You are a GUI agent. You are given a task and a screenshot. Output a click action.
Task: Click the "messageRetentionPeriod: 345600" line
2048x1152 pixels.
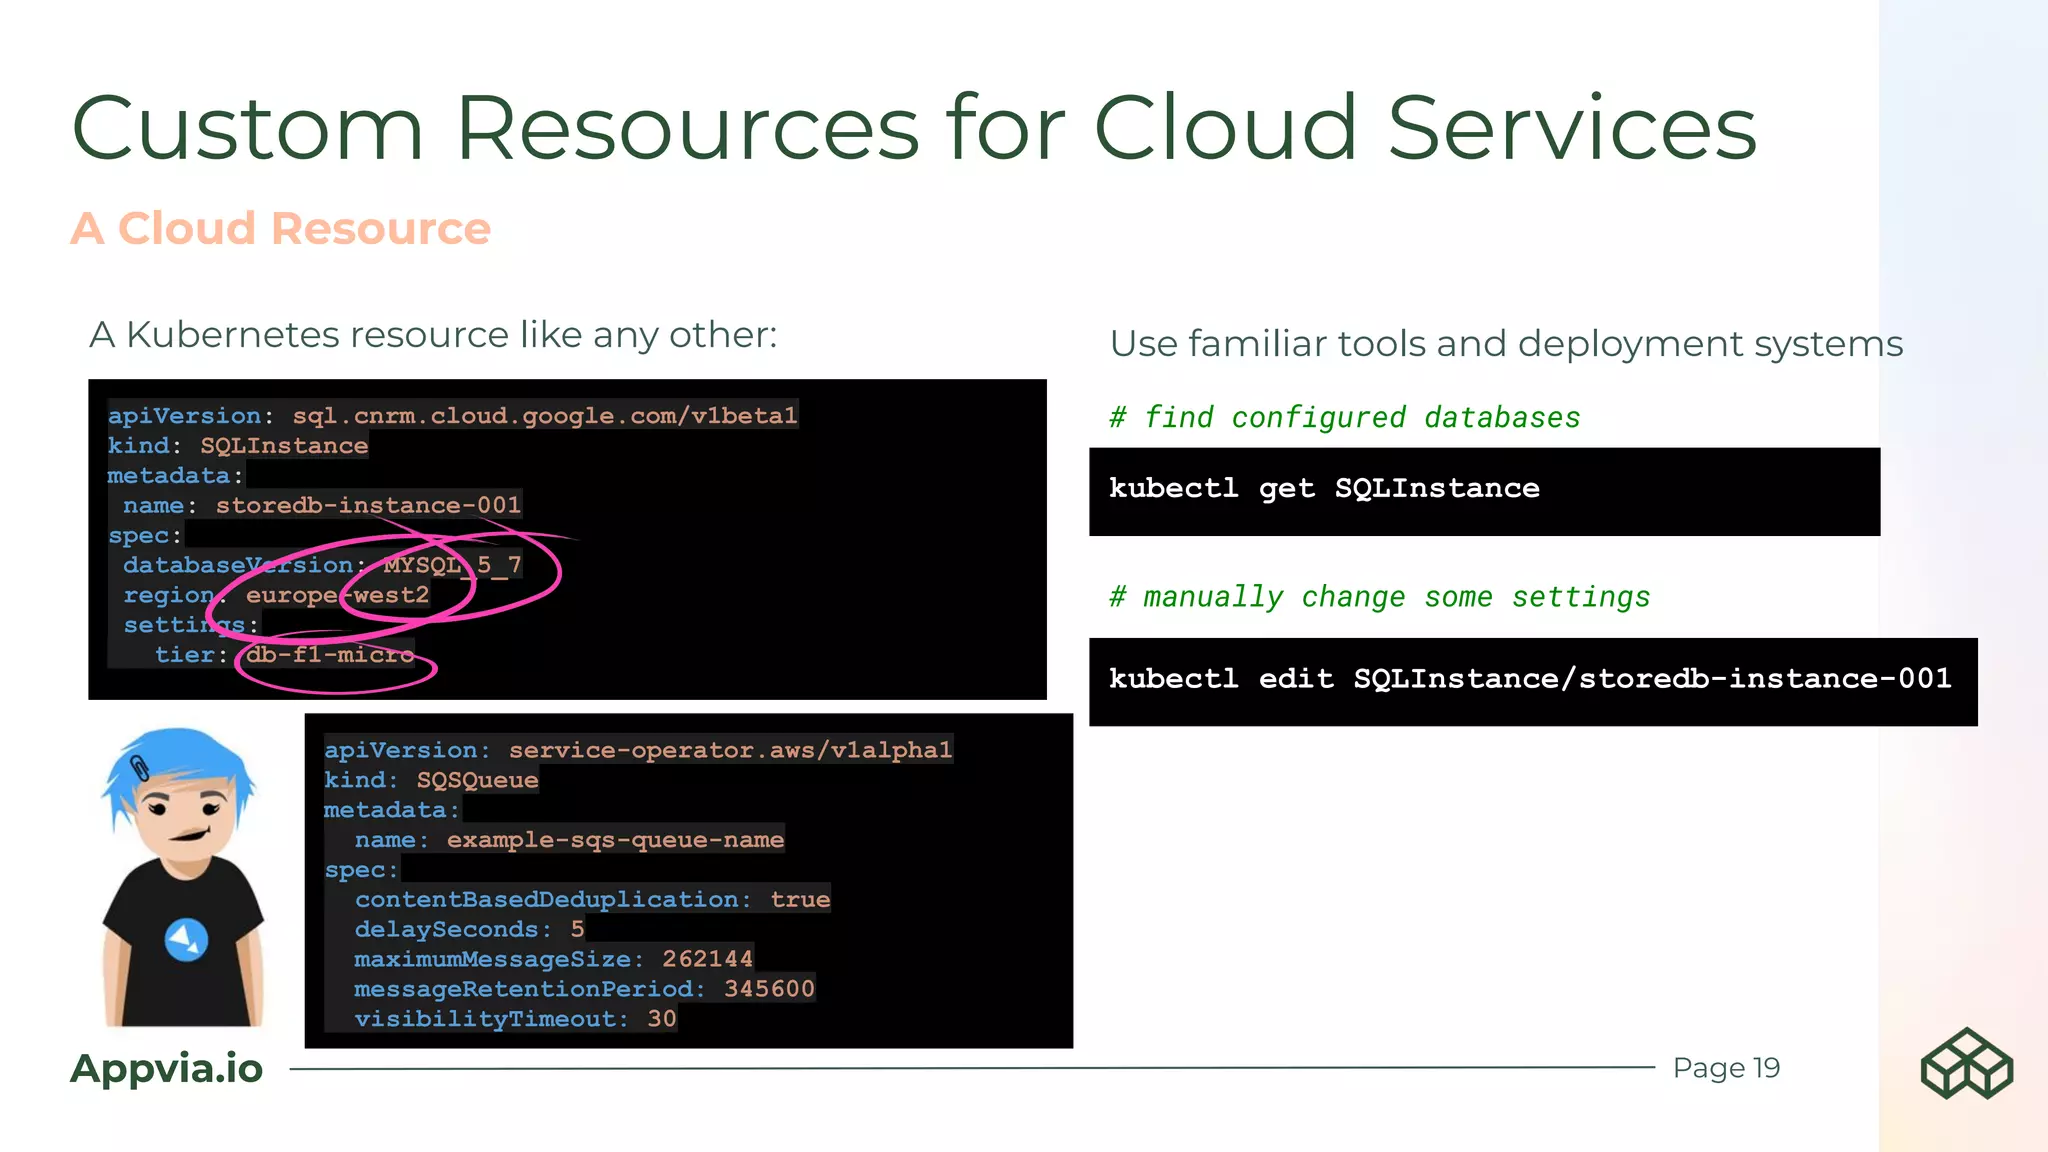coord(584,989)
